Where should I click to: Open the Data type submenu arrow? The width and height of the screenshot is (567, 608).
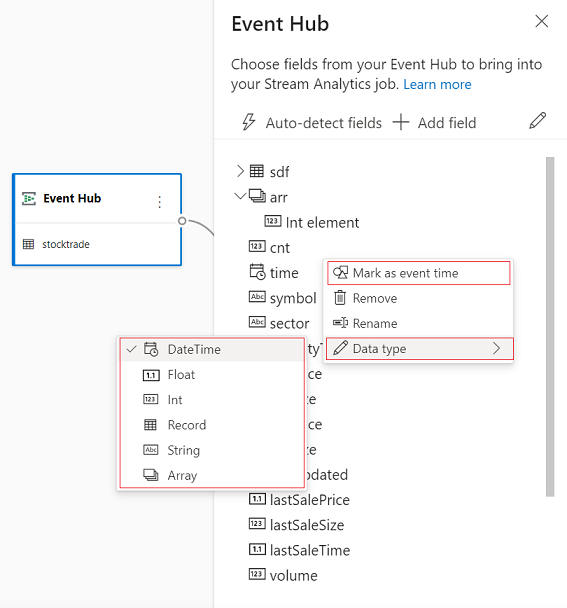[496, 348]
